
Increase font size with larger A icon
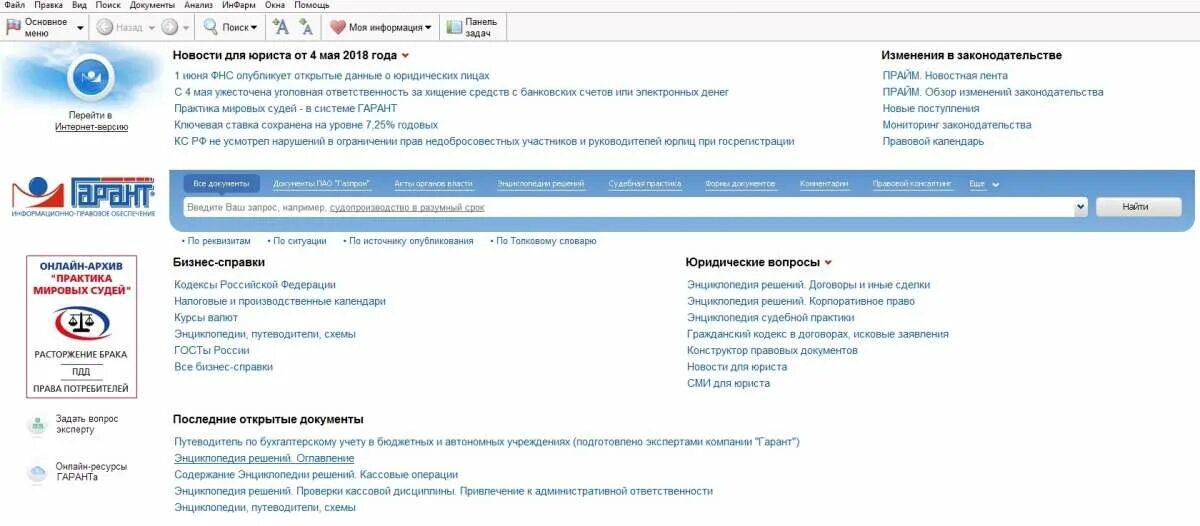[281, 27]
